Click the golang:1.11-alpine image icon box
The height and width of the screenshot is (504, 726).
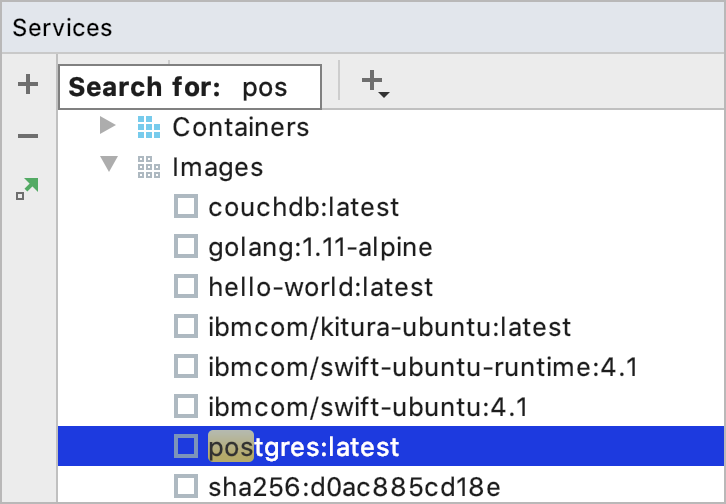click(186, 246)
